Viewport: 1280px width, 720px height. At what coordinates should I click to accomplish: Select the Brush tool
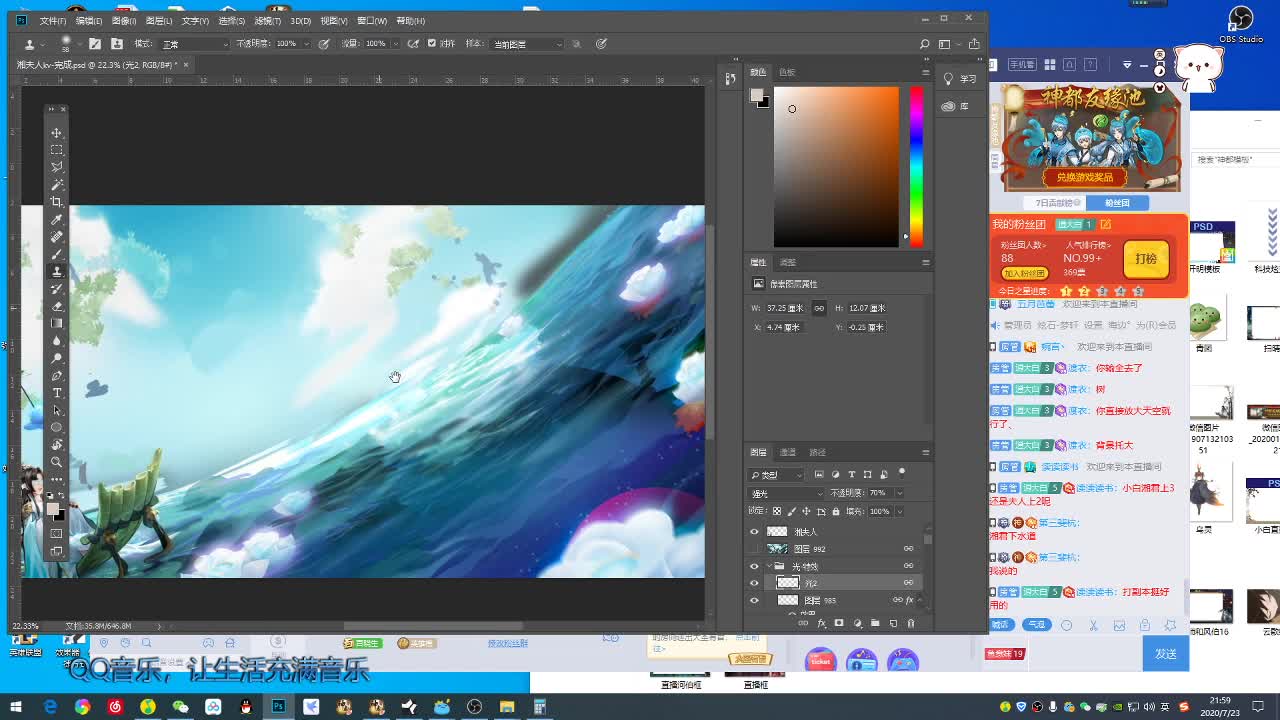[x=57, y=254]
